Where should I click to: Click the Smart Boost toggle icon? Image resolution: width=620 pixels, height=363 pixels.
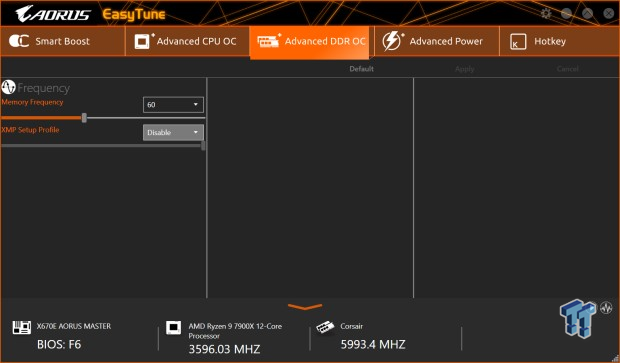(x=19, y=41)
